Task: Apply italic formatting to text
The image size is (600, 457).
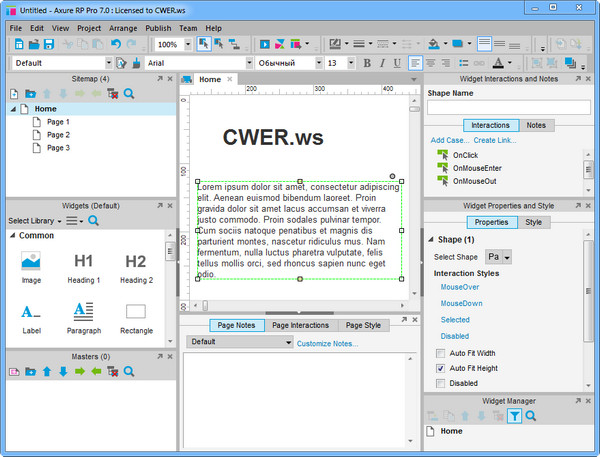Action: (383, 63)
